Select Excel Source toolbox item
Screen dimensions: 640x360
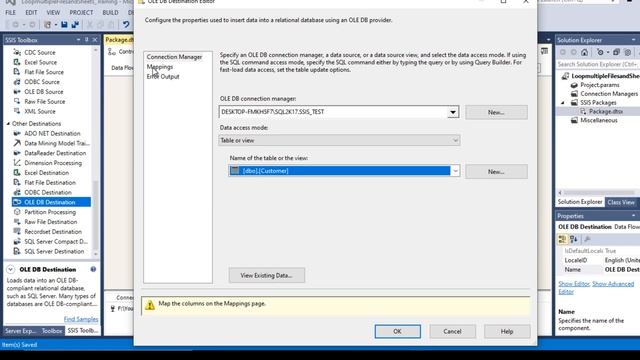pyautogui.click(x=40, y=62)
